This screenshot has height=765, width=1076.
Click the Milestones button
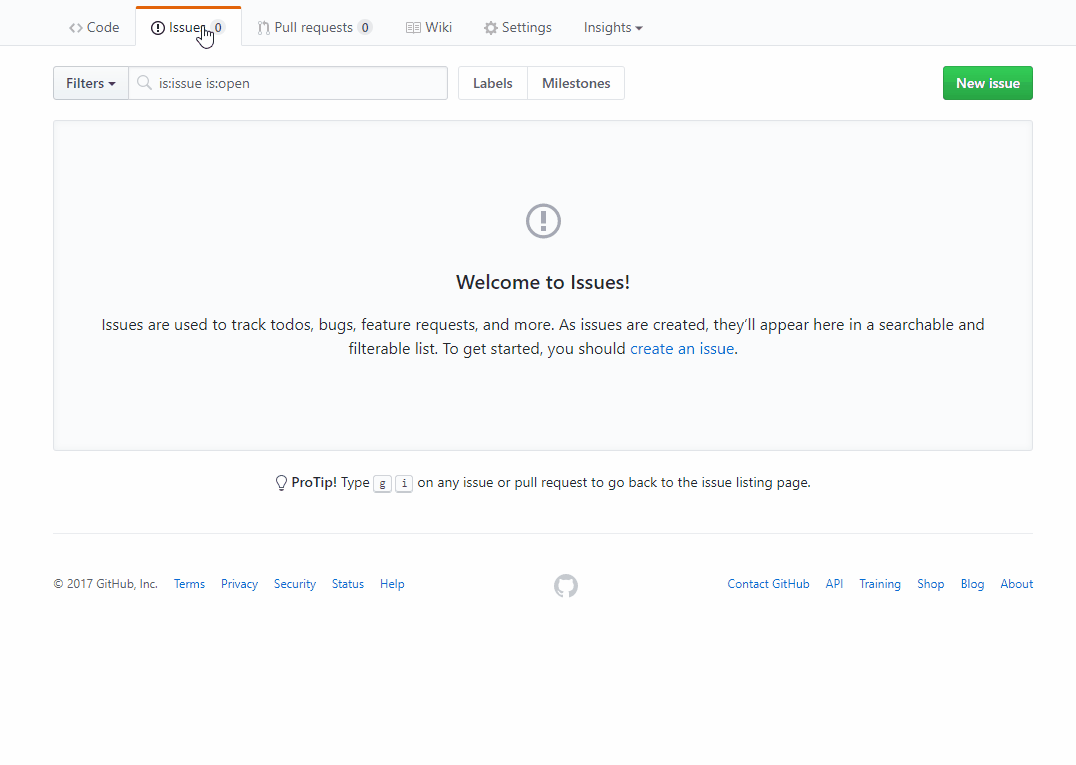pos(576,83)
